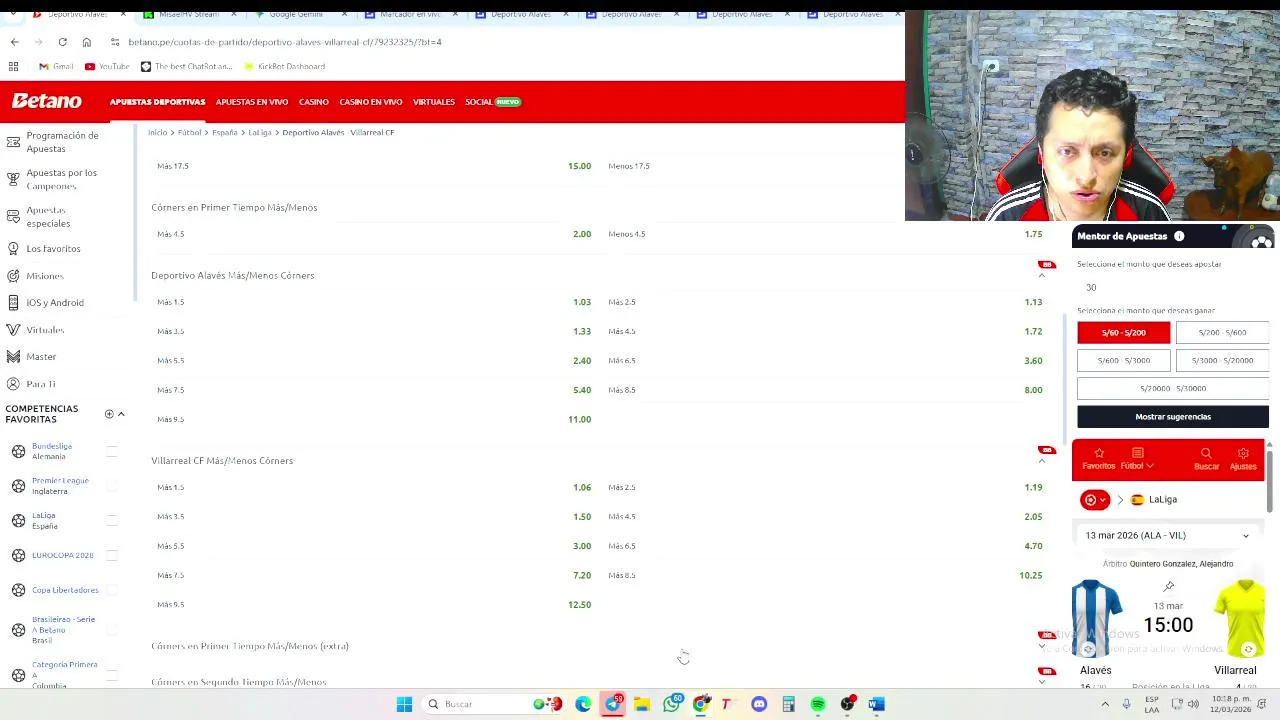Tick the checkbox next to Copa Libertadores
This screenshot has height=720, width=1280.
tap(112, 590)
